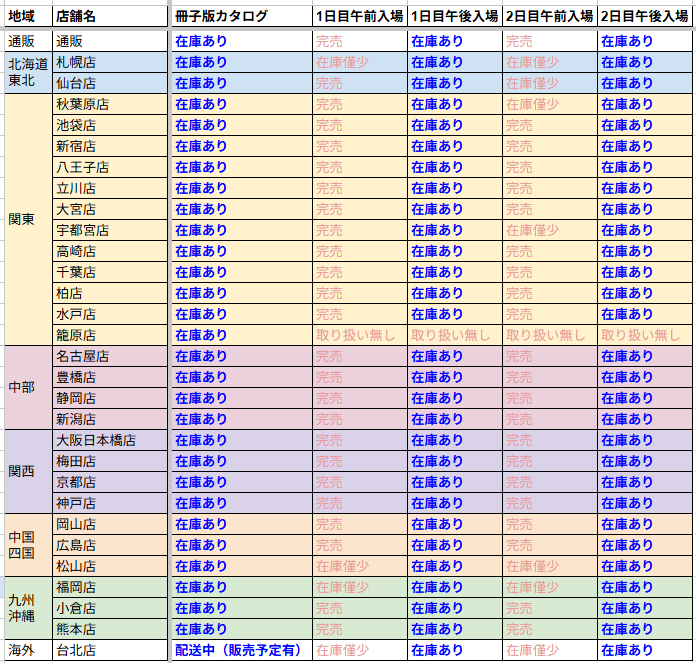The height and width of the screenshot is (663, 696).
Task: Select 池袋店 2日目午前入場 完売 cell
Action: pyautogui.click(x=550, y=125)
